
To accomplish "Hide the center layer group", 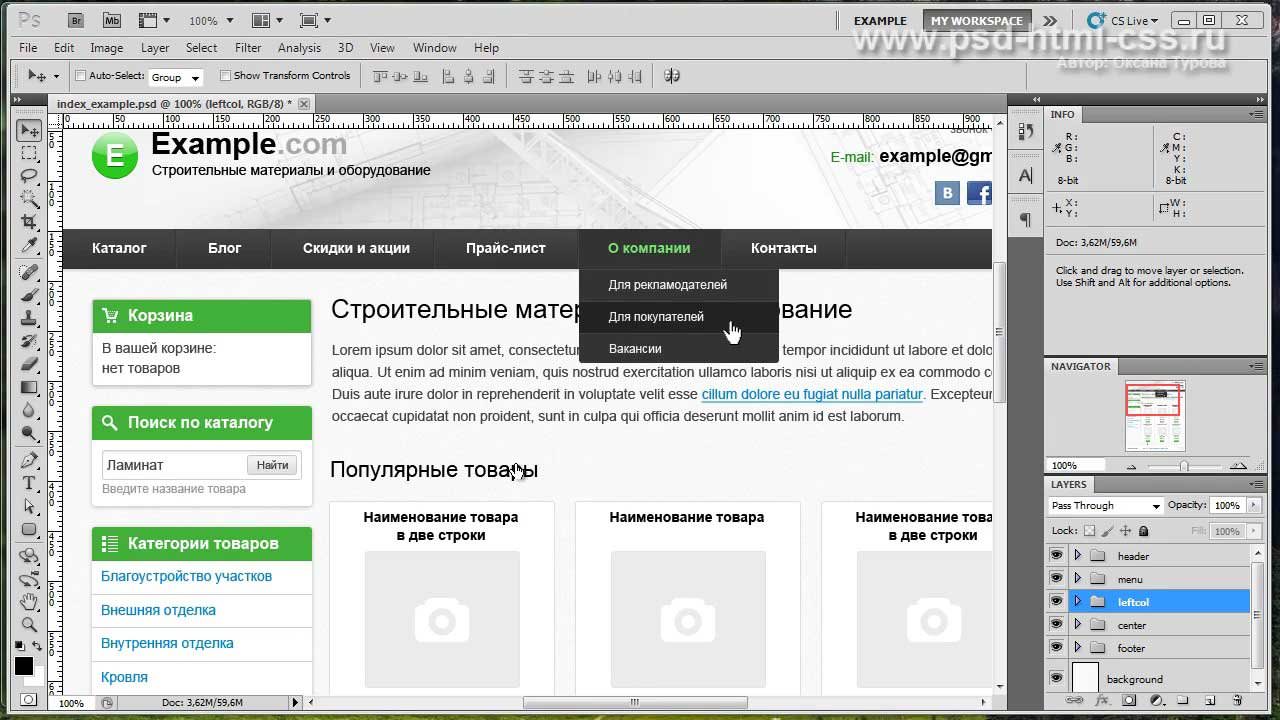I will [1056, 624].
